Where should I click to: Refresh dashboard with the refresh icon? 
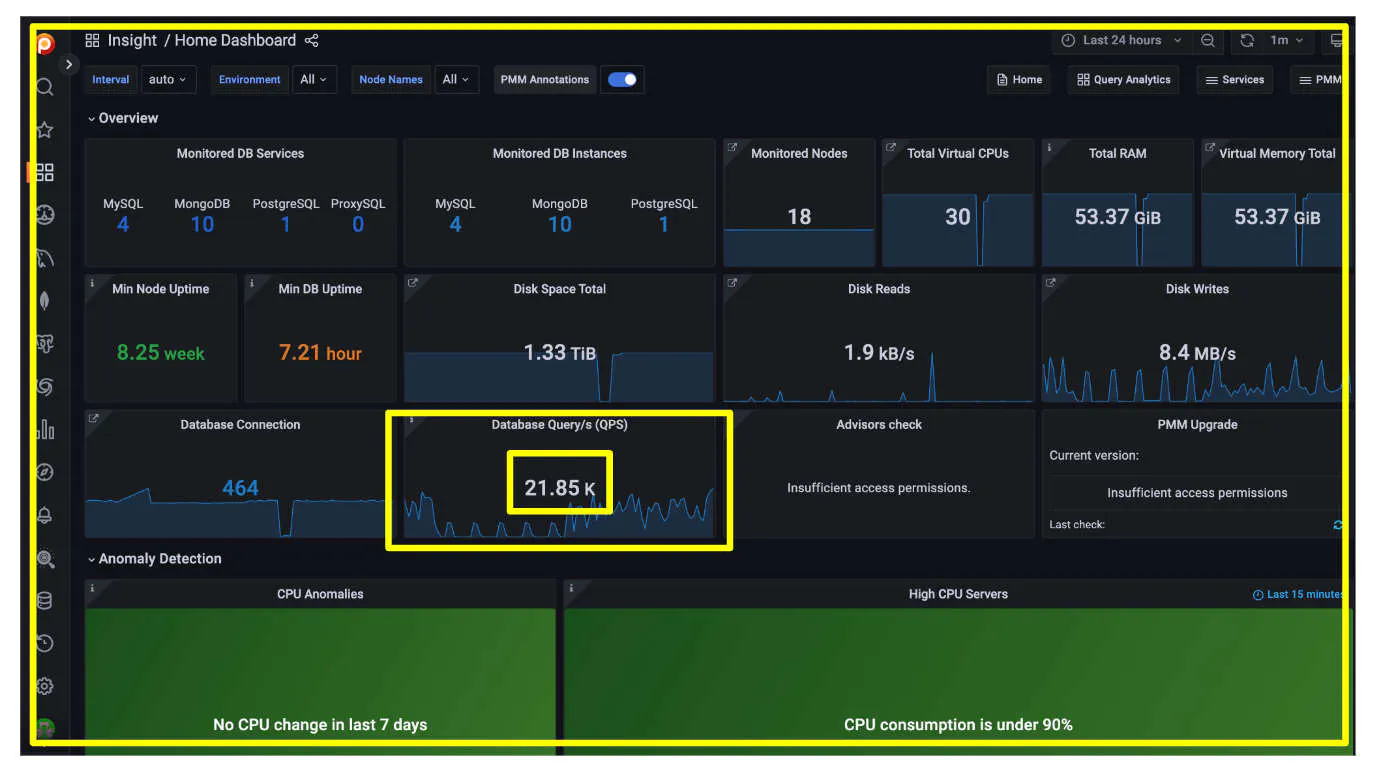point(1247,41)
